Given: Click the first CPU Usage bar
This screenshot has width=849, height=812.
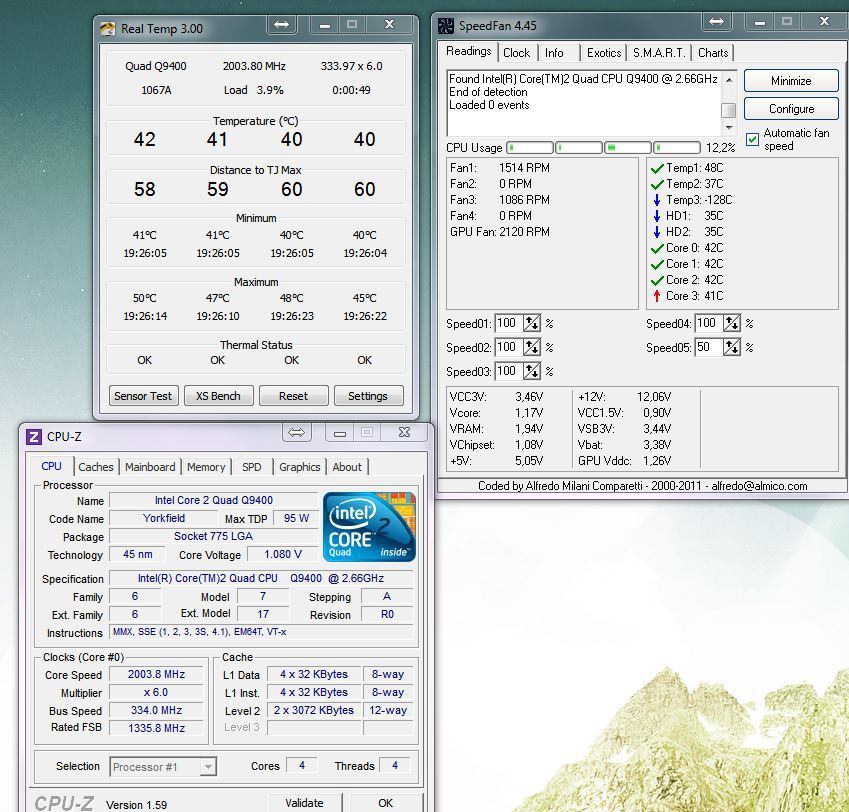Looking at the screenshot, I should coord(530,148).
